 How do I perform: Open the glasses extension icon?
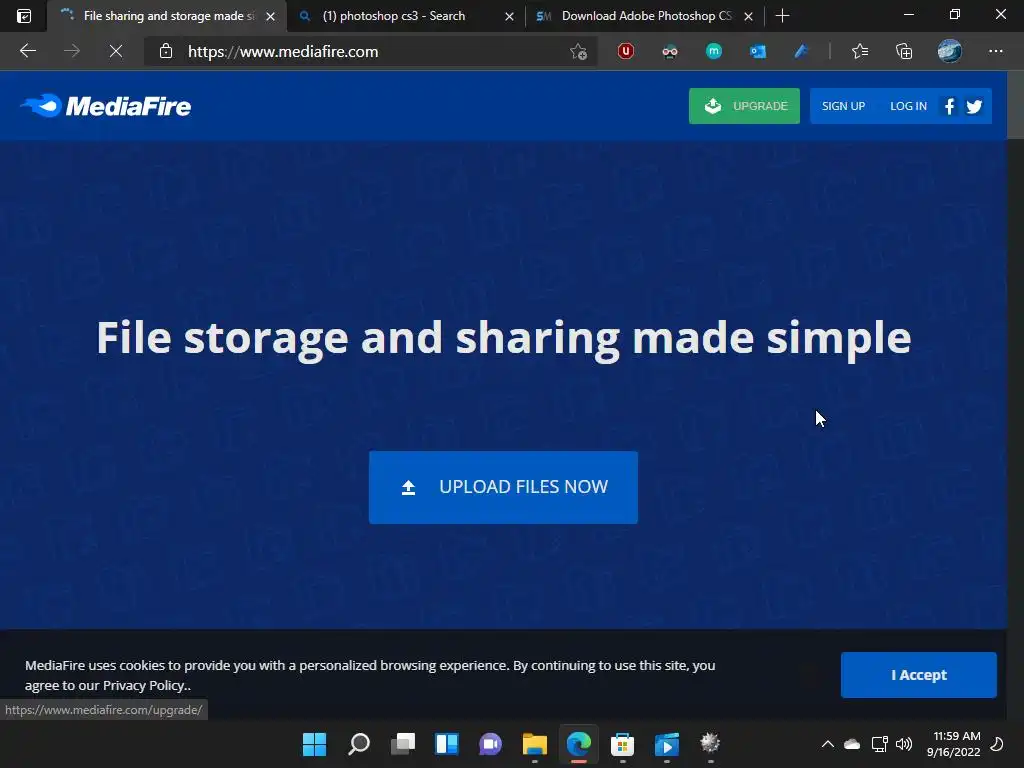[669, 52]
